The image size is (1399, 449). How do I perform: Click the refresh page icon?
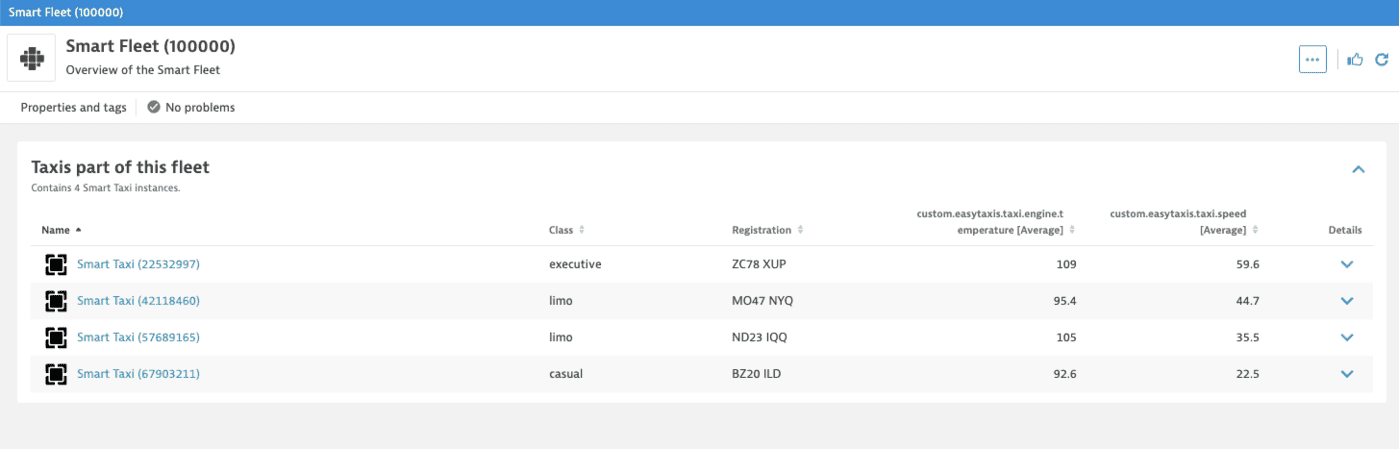1381,59
